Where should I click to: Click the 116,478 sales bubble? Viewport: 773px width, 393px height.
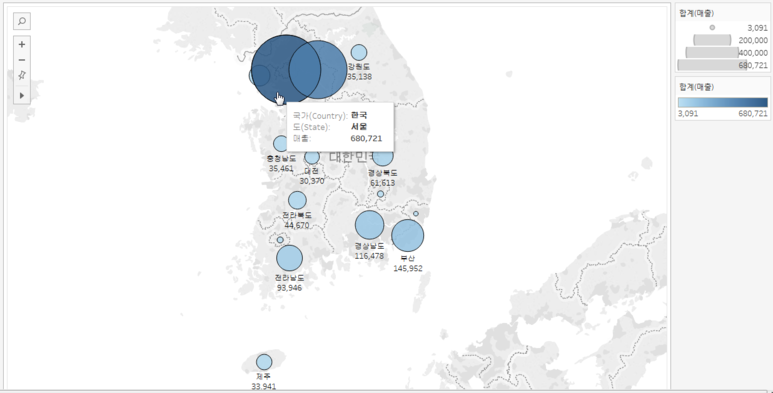[x=369, y=225]
